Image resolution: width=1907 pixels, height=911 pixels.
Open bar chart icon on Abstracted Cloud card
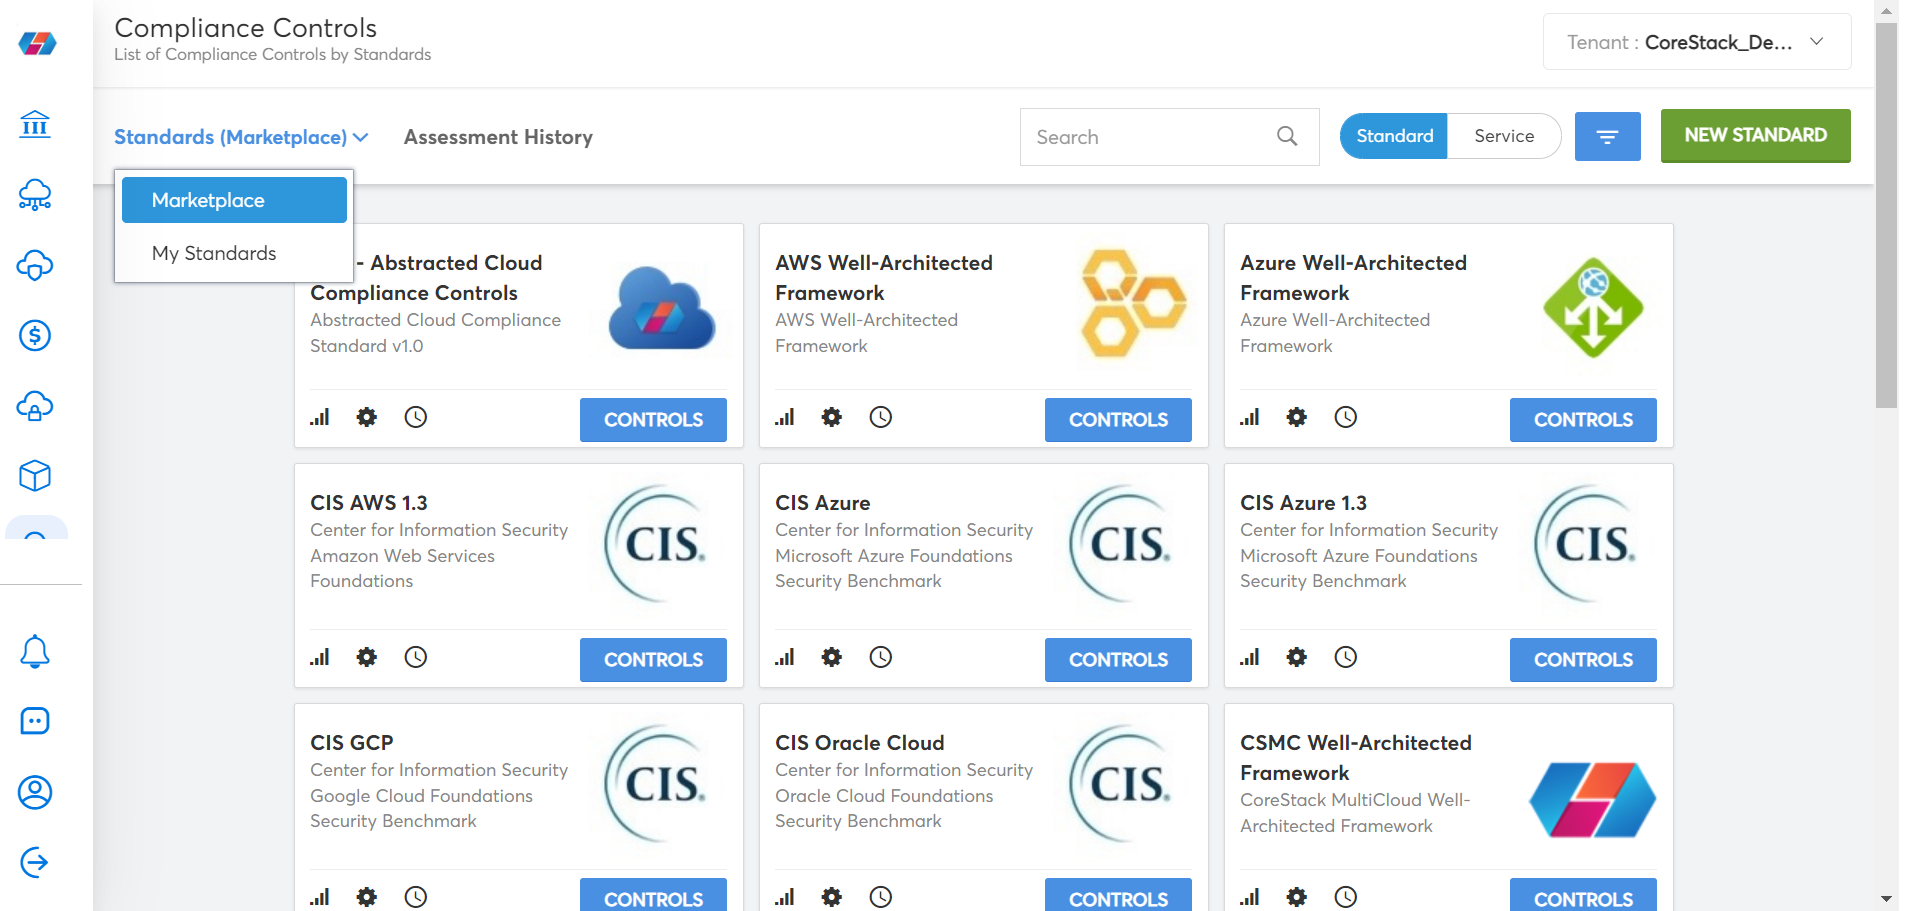[320, 417]
